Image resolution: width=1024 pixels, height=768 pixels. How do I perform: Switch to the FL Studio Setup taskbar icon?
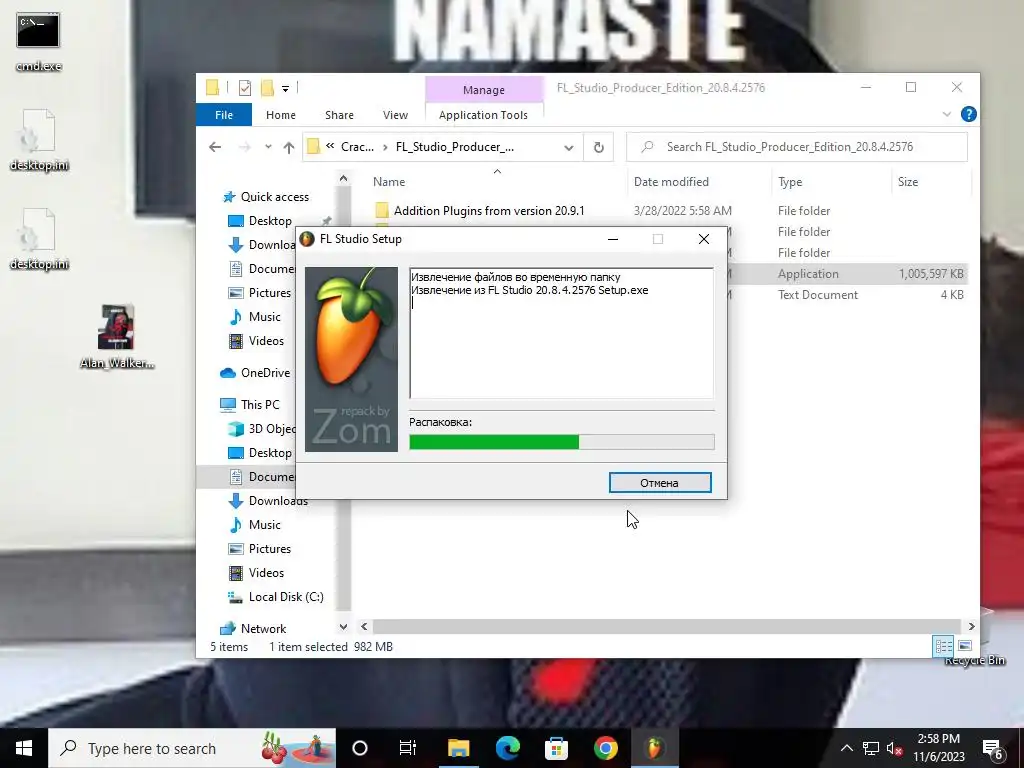654,748
